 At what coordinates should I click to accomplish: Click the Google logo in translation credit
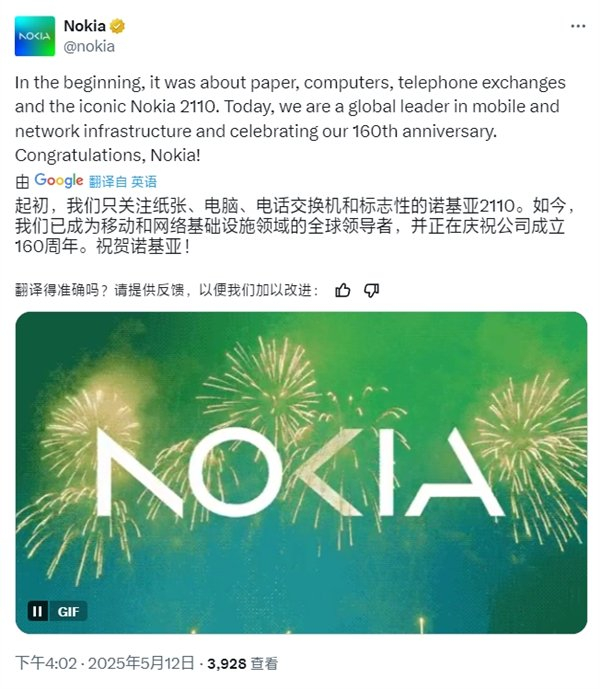59,181
